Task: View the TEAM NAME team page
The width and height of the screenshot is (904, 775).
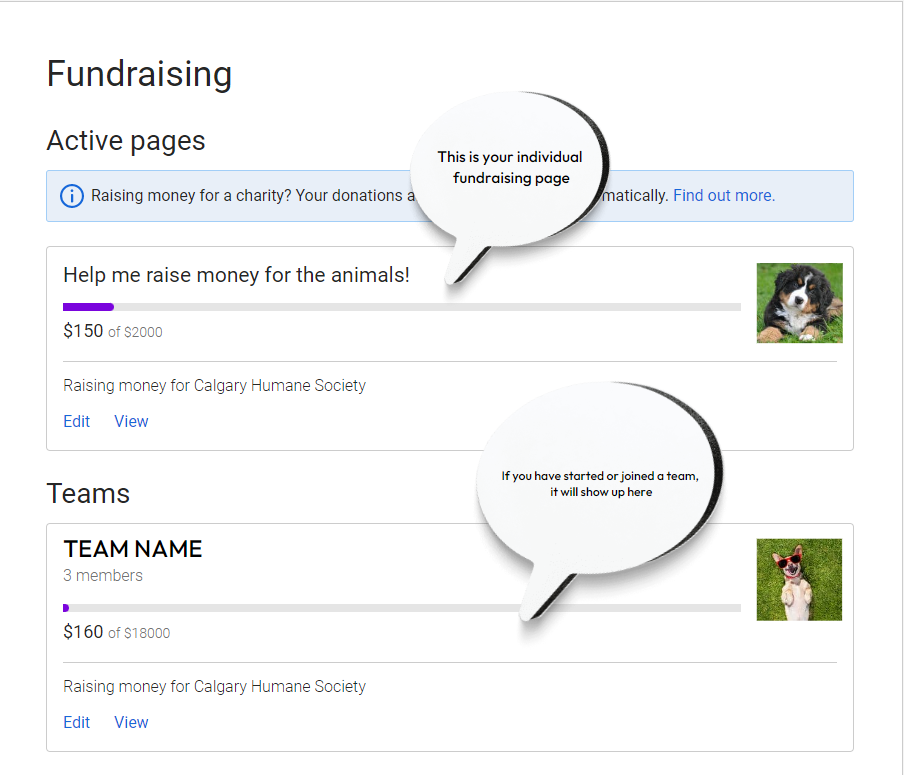Action: click(131, 722)
